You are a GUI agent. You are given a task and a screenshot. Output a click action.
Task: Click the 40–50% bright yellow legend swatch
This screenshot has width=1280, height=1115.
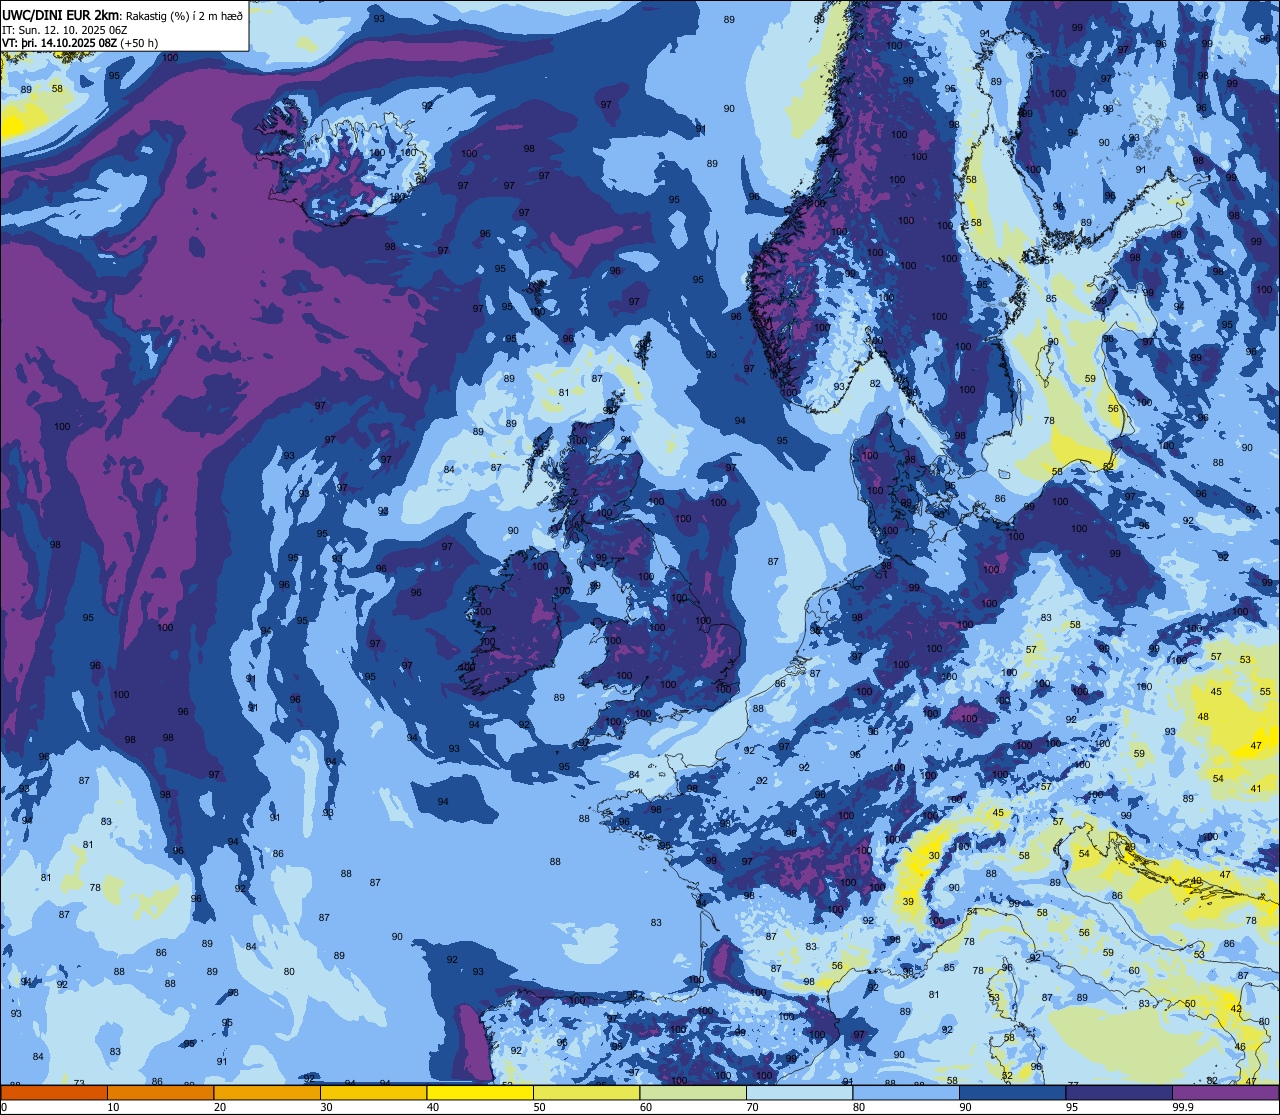(x=480, y=1093)
